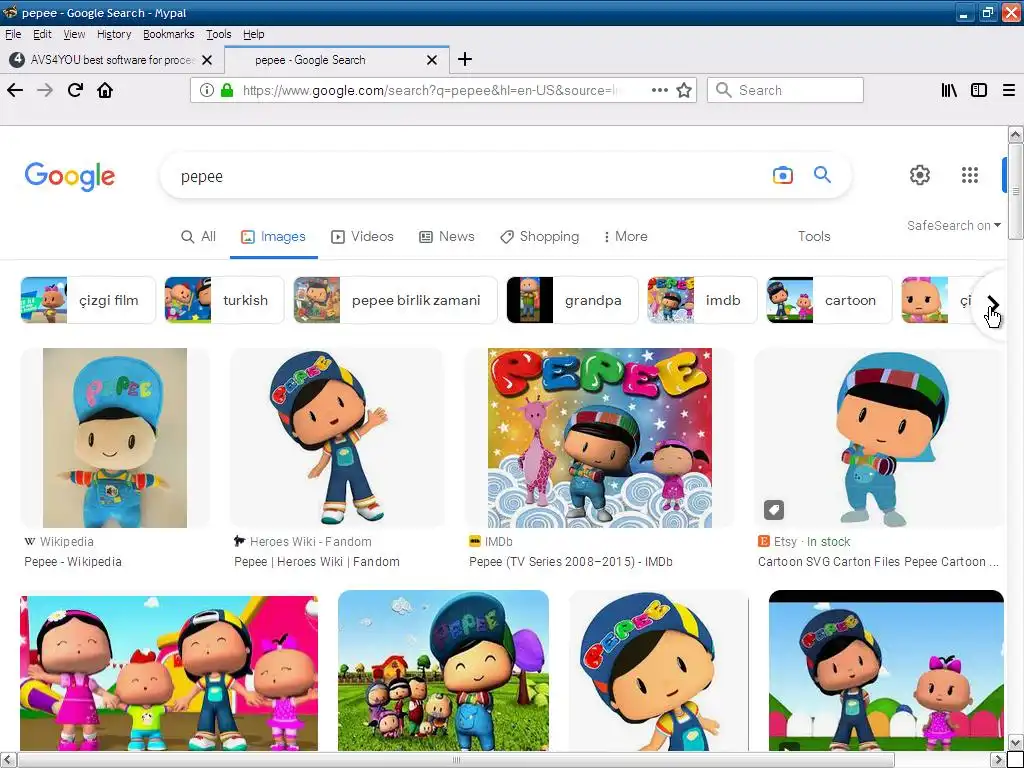Click the Etsy product tag badge

pyautogui.click(x=774, y=510)
